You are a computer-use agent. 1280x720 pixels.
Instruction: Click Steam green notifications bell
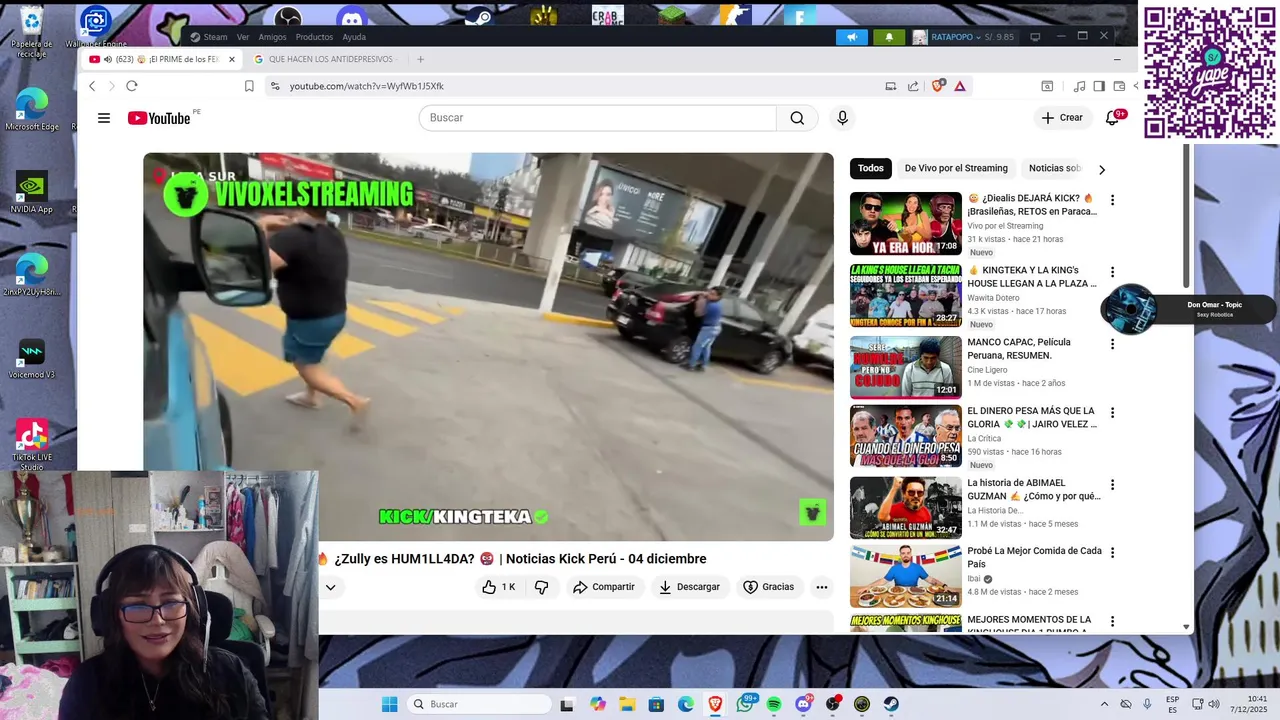[x=889, y=37]
